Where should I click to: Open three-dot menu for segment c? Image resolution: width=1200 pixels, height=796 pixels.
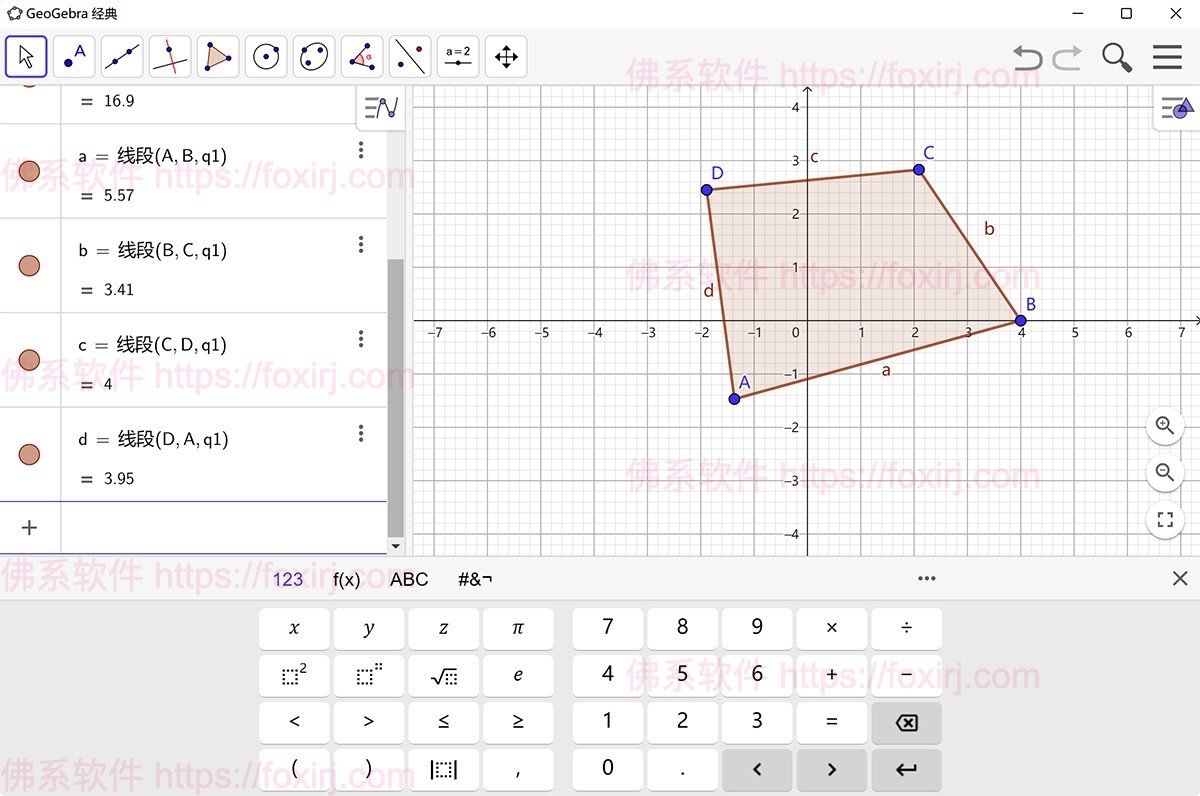(x=361, y=339)
